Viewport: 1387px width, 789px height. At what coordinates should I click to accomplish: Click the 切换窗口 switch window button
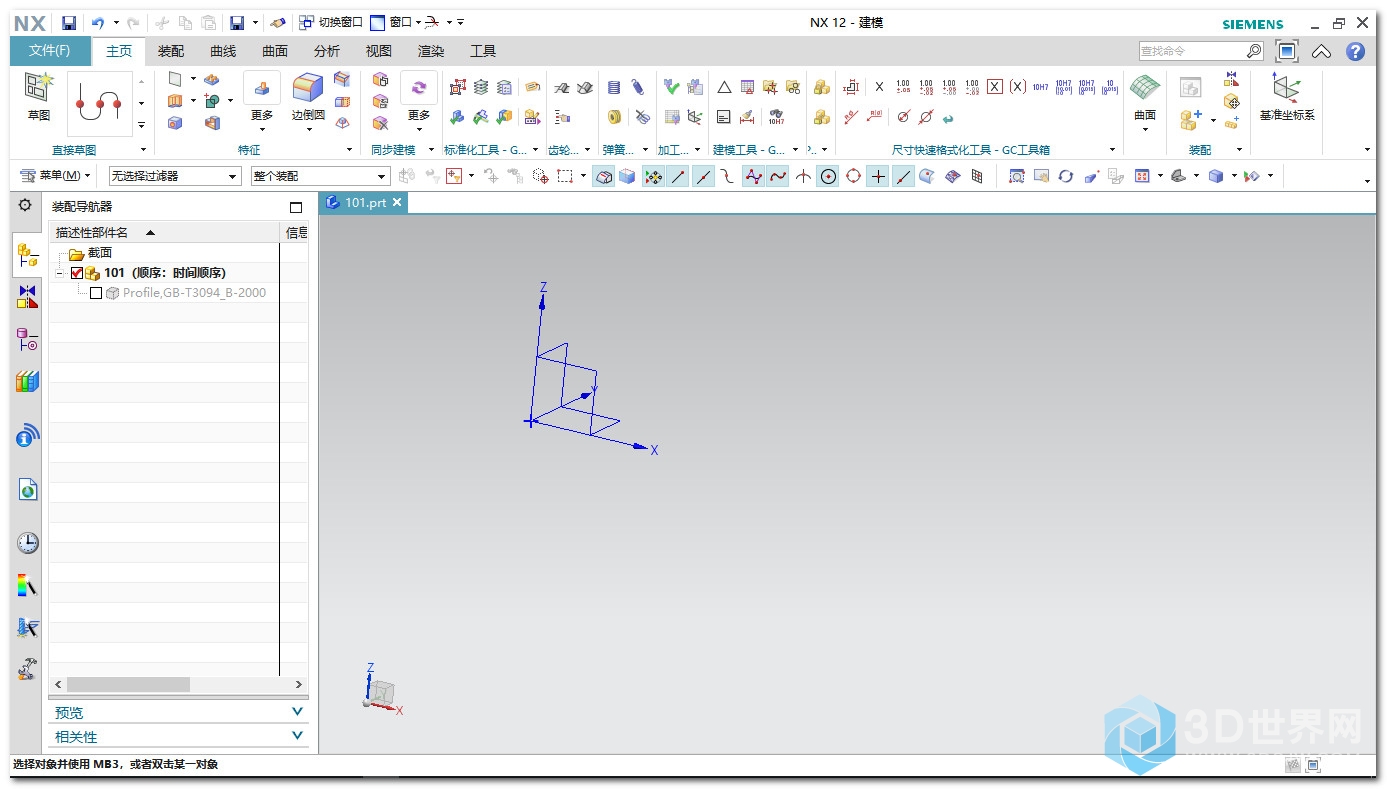pyautogui.click(x=332, y=22)
